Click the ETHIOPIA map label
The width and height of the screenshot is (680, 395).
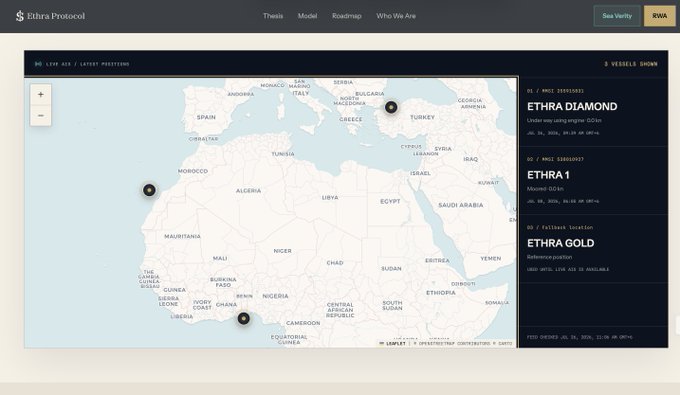tap(441, 293)
